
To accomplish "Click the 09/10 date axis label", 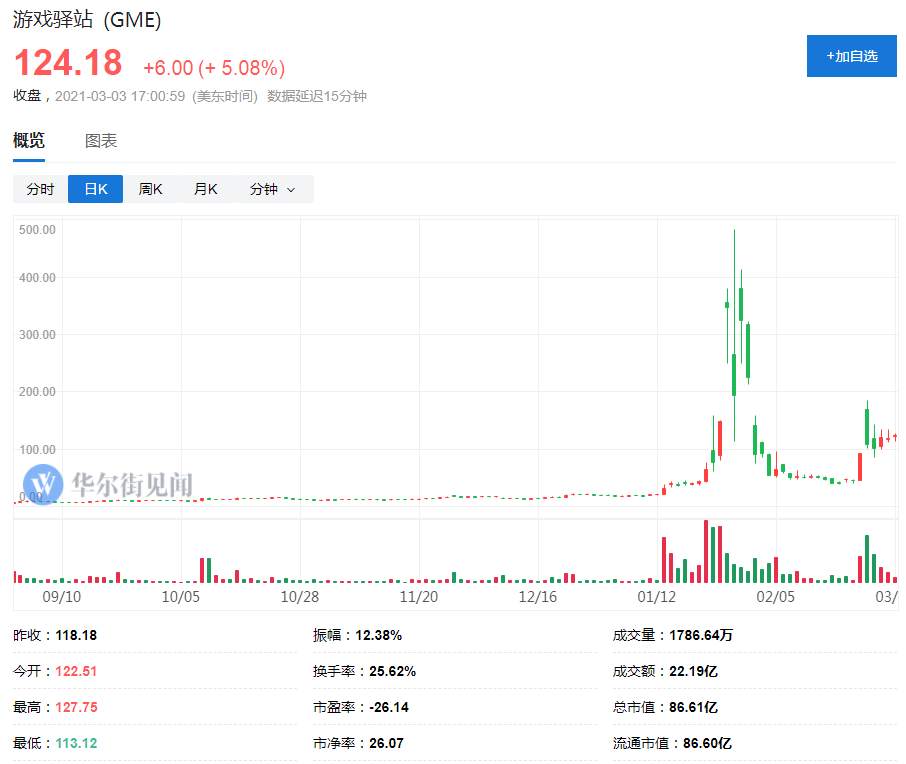I will point(62,596).
